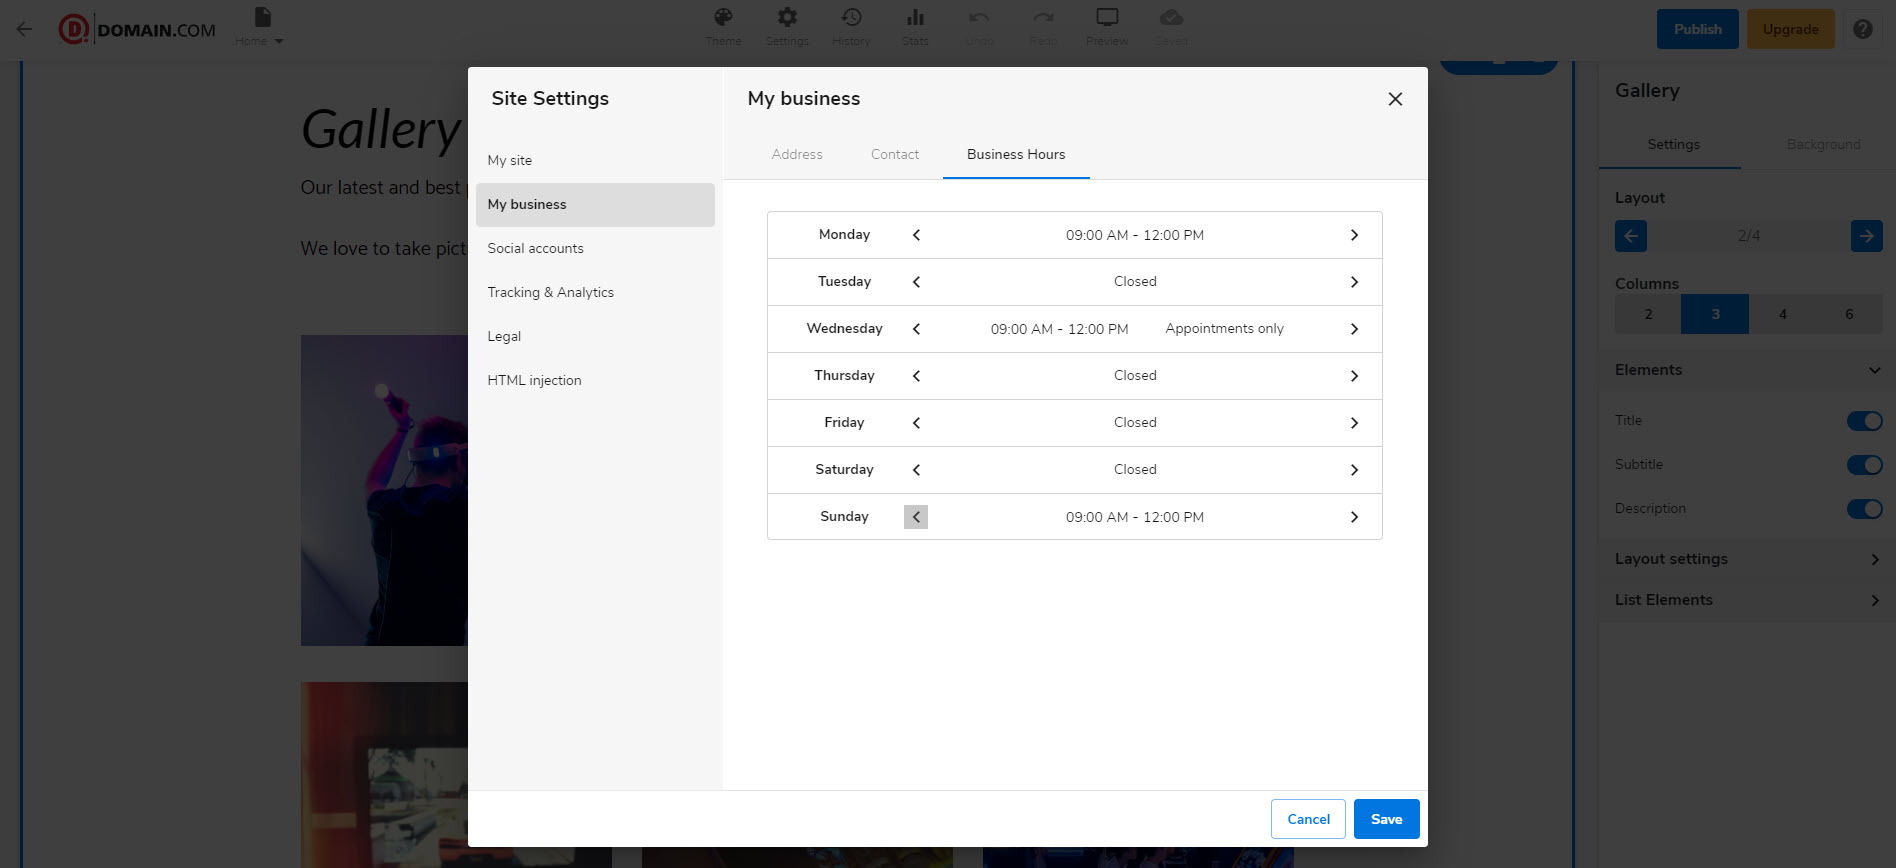Select Social accounts in Site Settings
Viewport: 1896px width, 868px height.
coord(535,248)
